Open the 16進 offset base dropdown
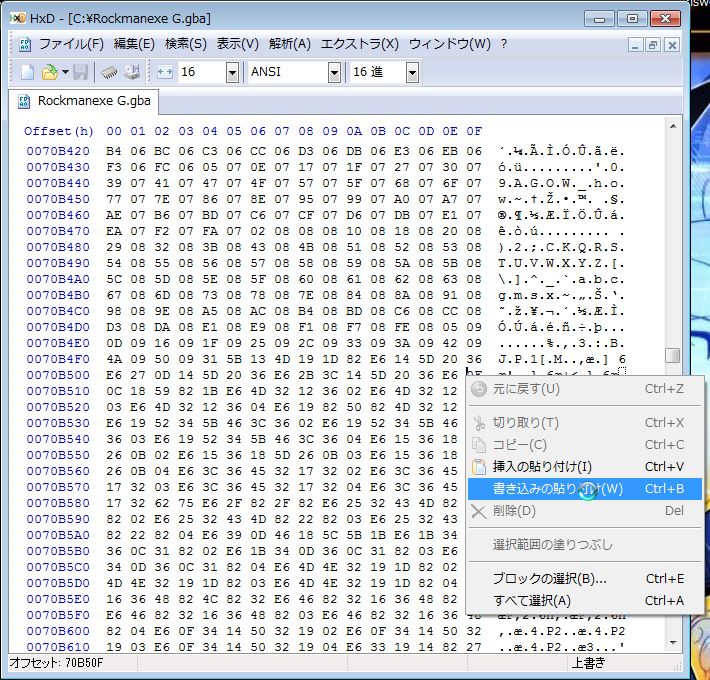The image size is (710, 680). pyautogui.click(x=412, y=72)
